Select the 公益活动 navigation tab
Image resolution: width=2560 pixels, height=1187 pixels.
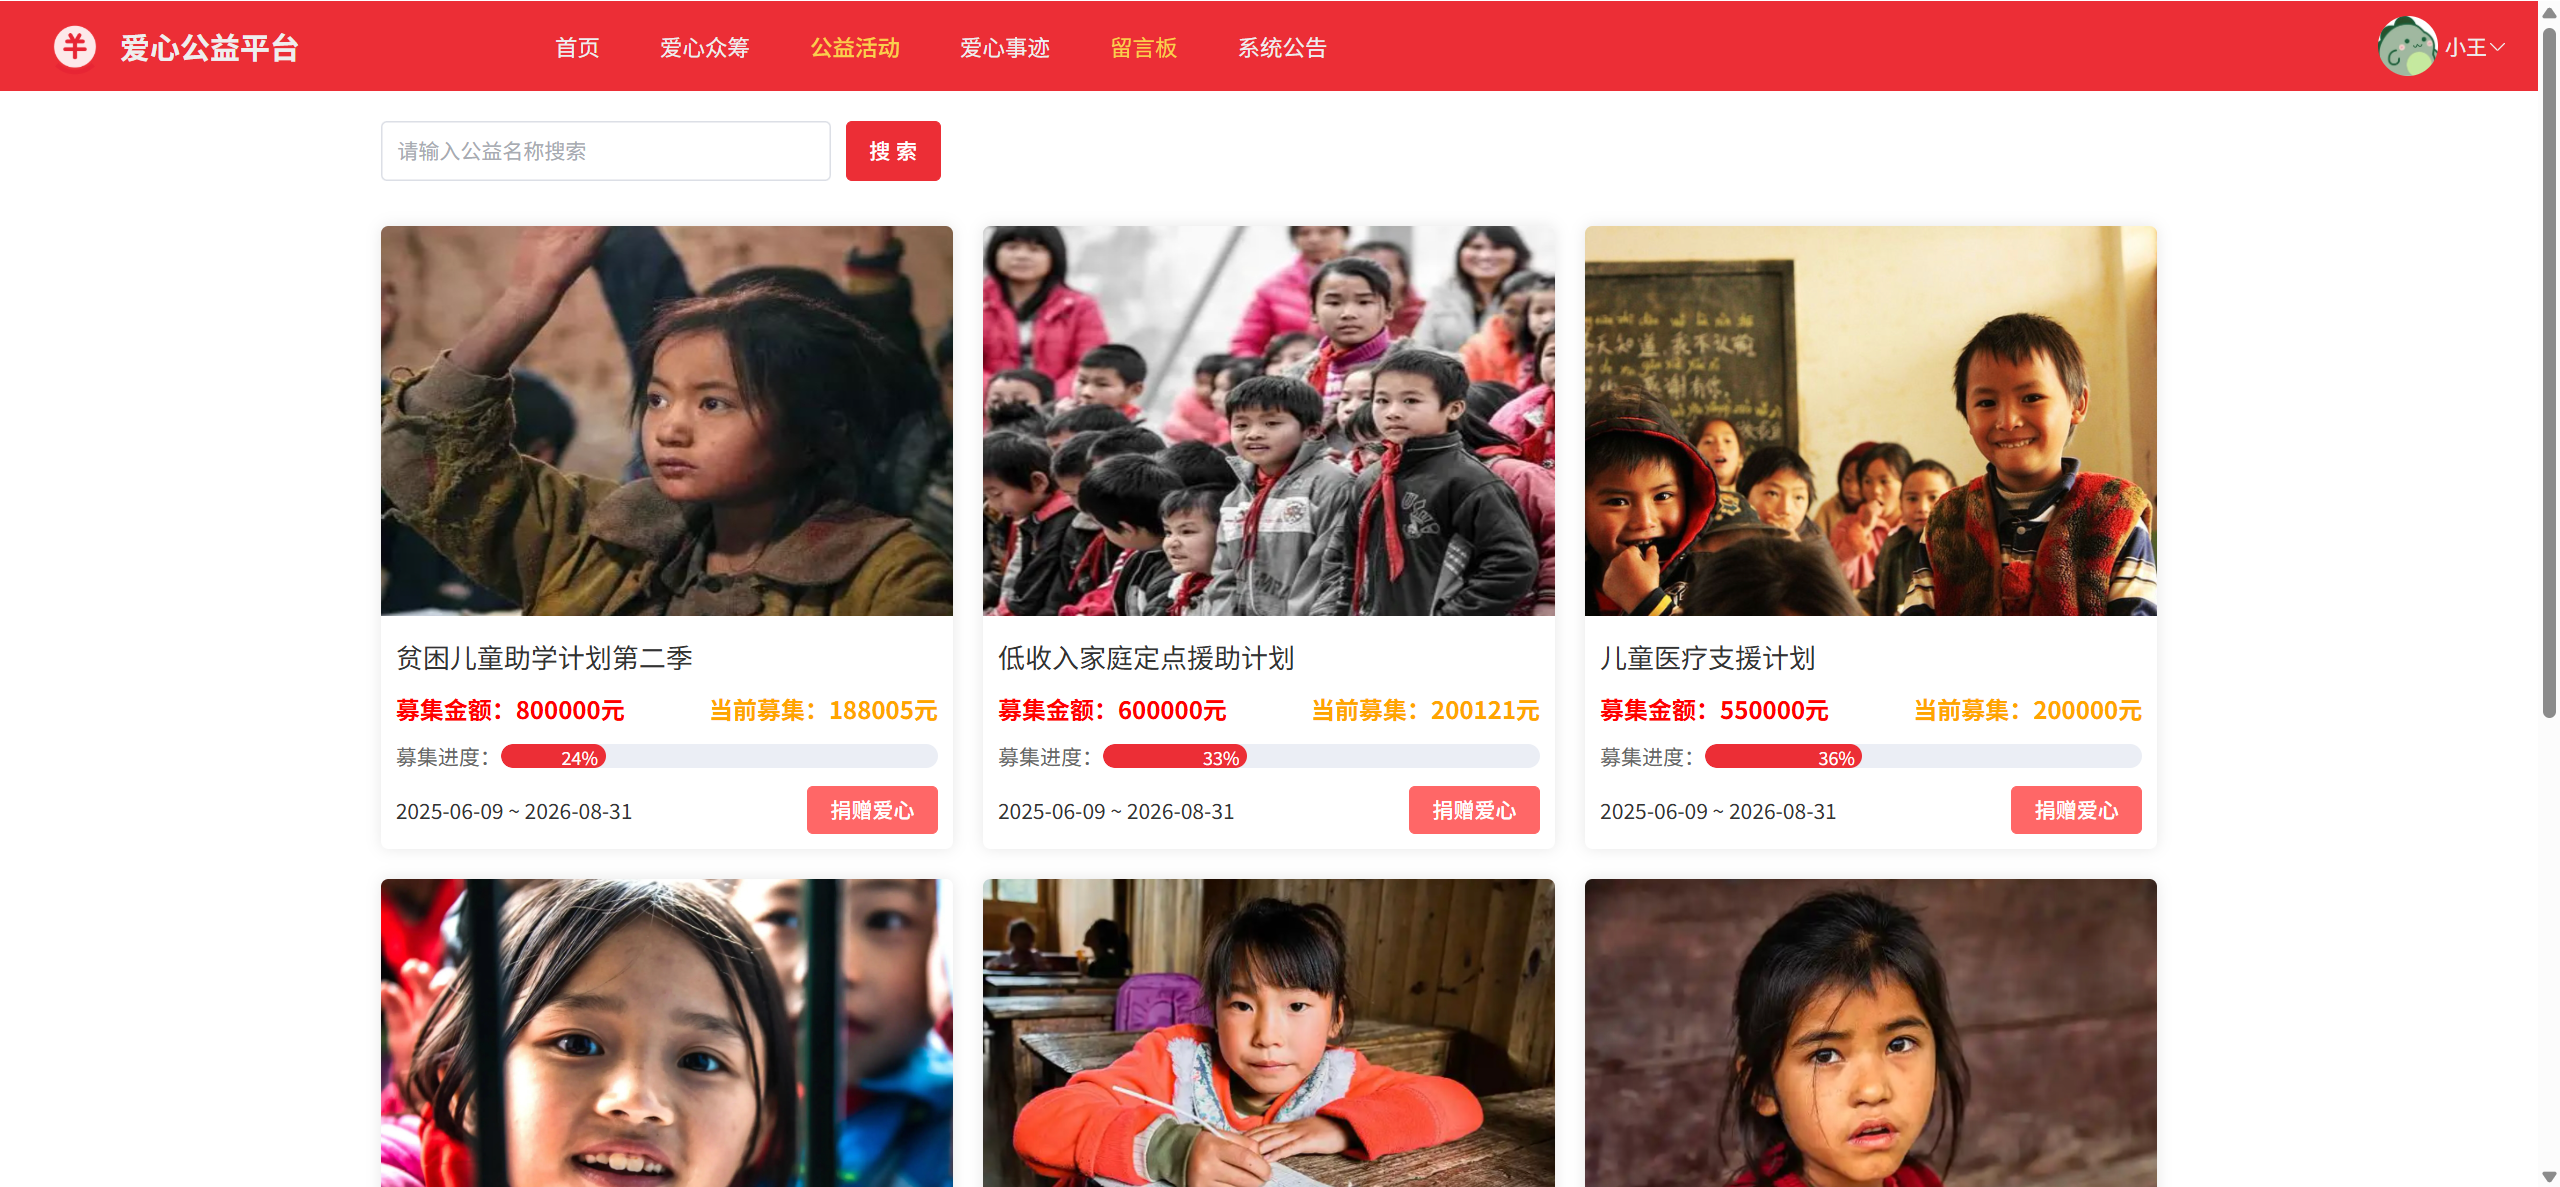[x=854, y=47]
